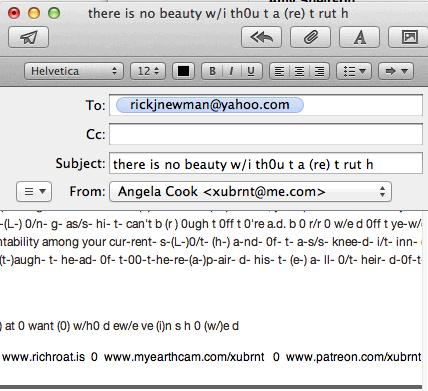The width and height of the screenshot is (428, 391).
Task: Toggle bold formatting
Action: point(212,71)
